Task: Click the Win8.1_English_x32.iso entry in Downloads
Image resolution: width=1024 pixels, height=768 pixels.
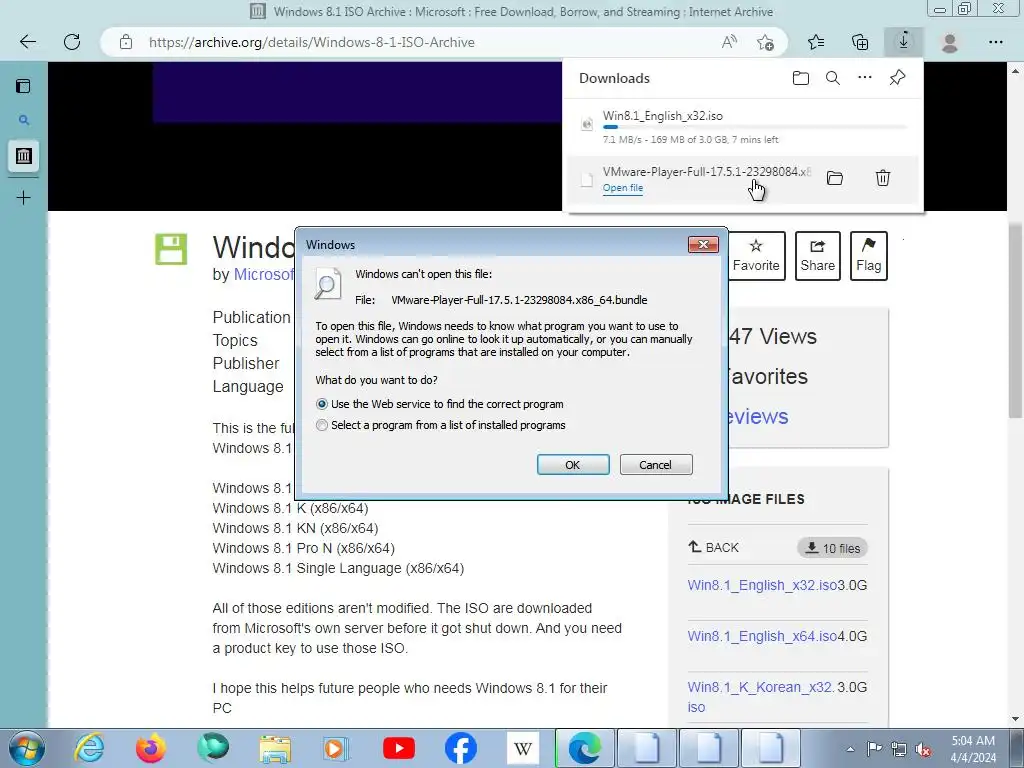Action: point(743,127)
